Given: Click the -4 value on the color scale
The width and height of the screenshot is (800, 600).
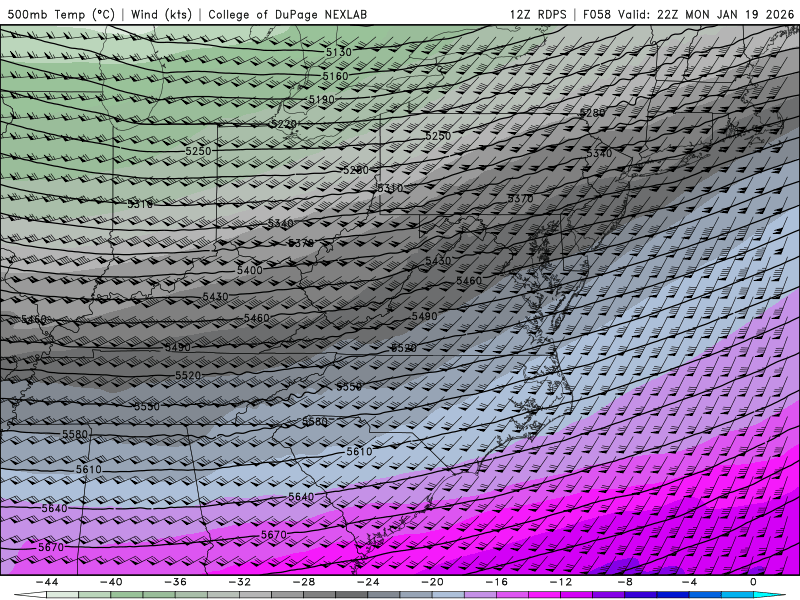Looking at the screenshot, I should (690, 582).
